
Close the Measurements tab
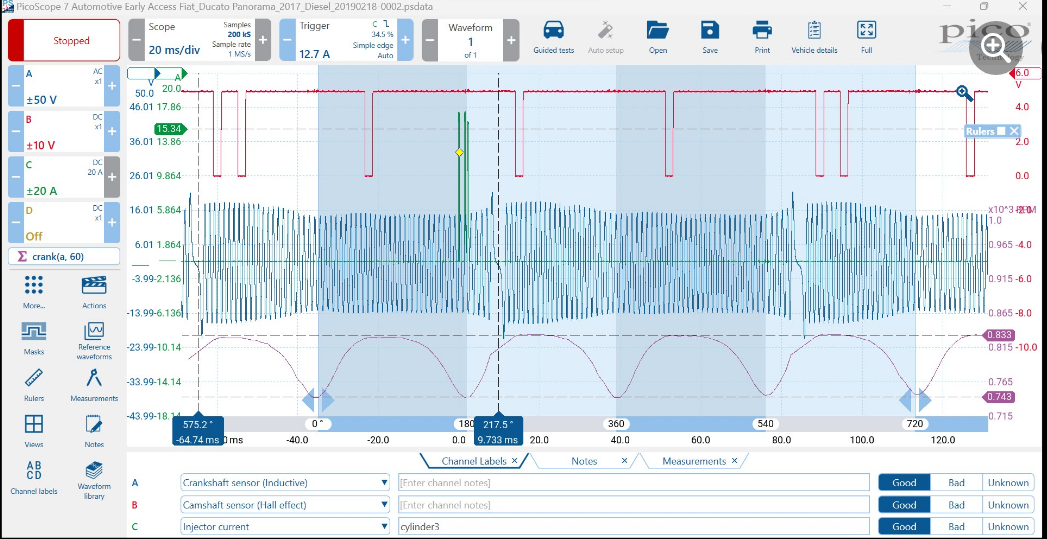[735, 461]
